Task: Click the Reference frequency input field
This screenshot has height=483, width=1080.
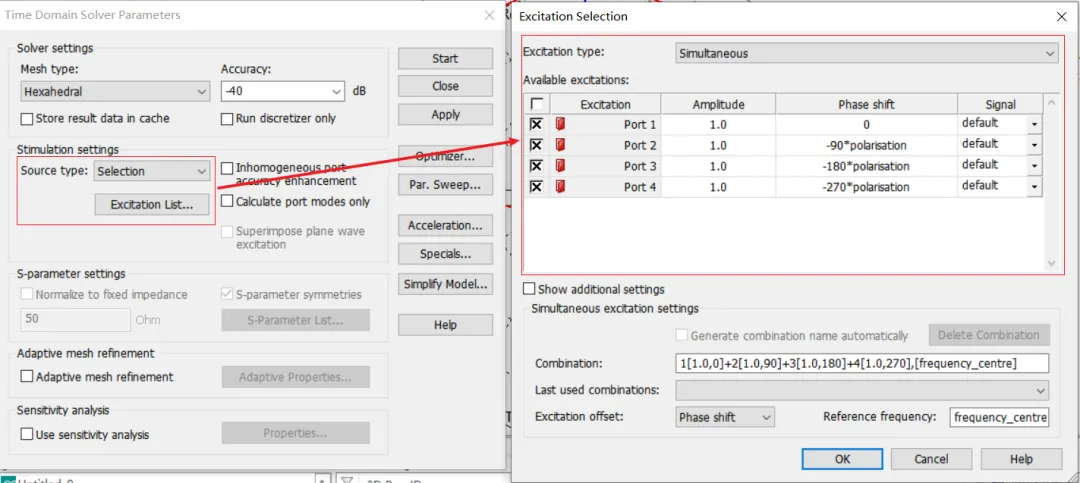Action: [999, 417]
